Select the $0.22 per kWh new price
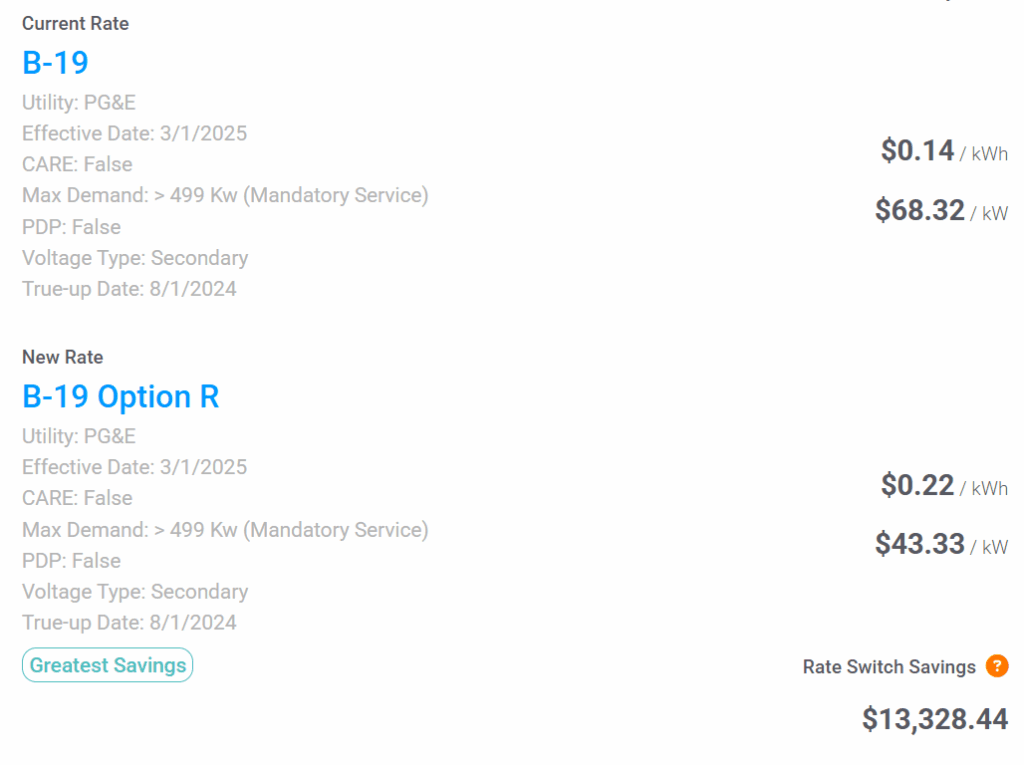Viewport: 1024px width, 765px height. pos(944,485)
